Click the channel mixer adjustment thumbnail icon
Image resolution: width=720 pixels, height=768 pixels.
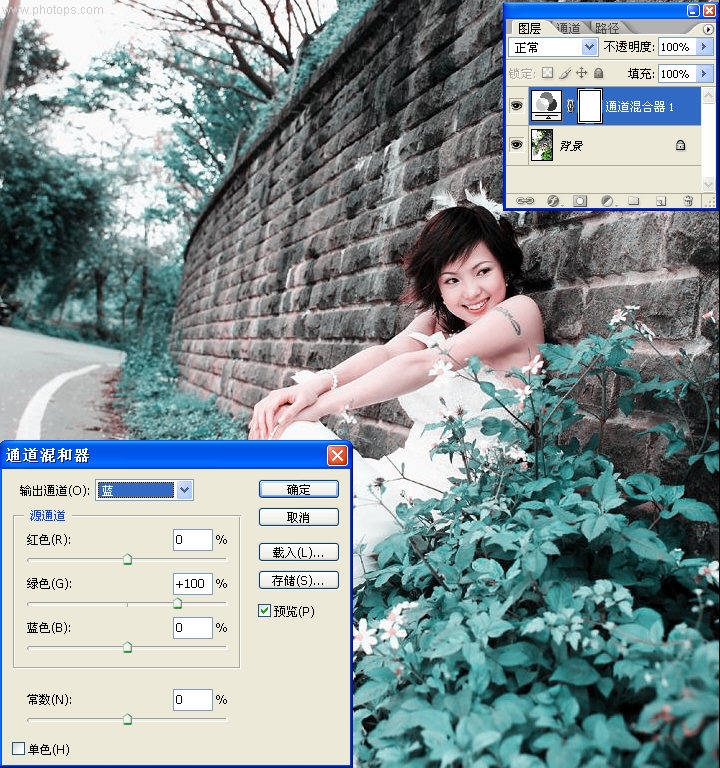pos(547,105)
